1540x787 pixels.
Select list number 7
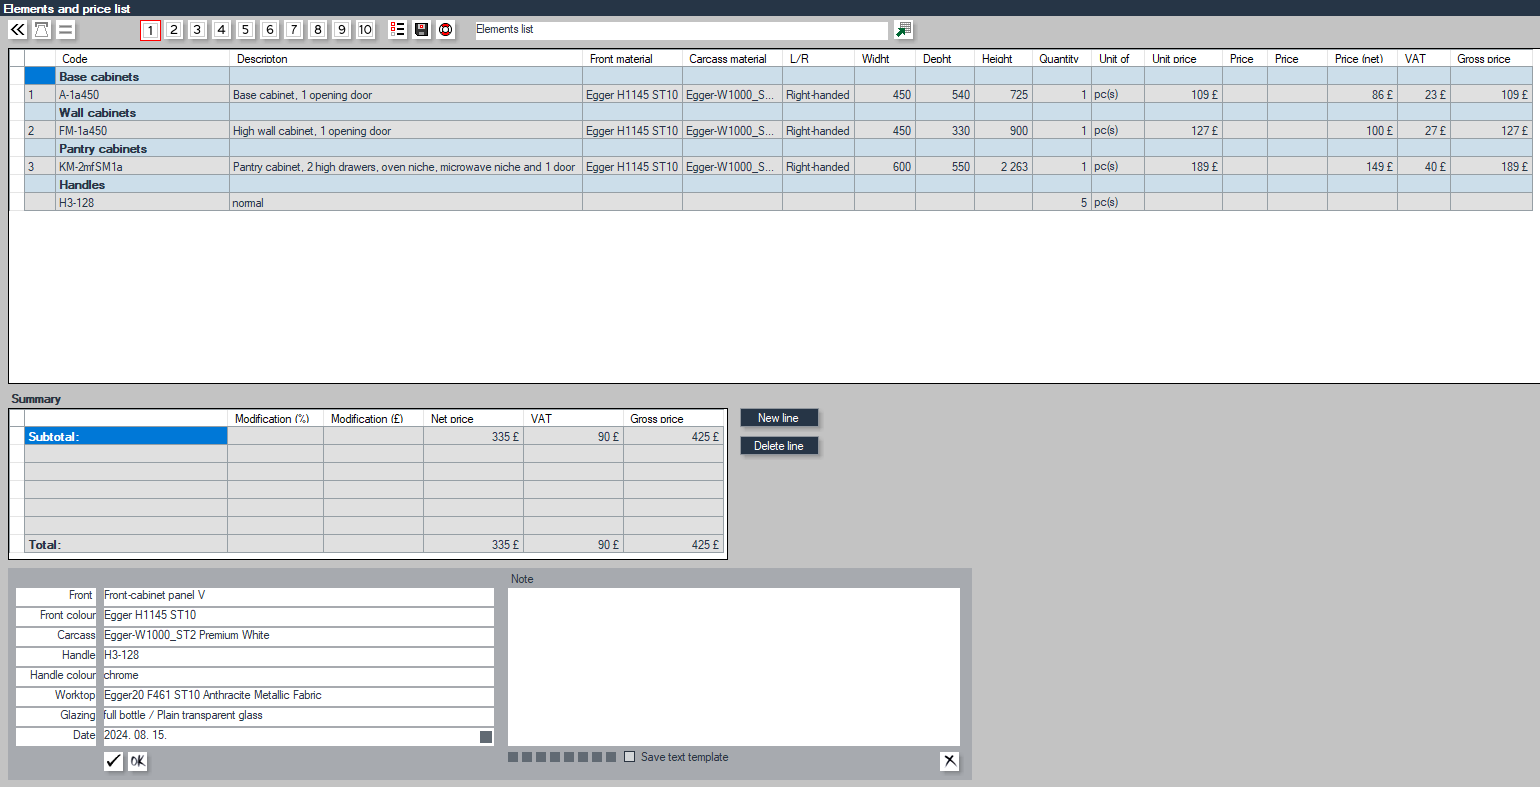coord(294,30)
